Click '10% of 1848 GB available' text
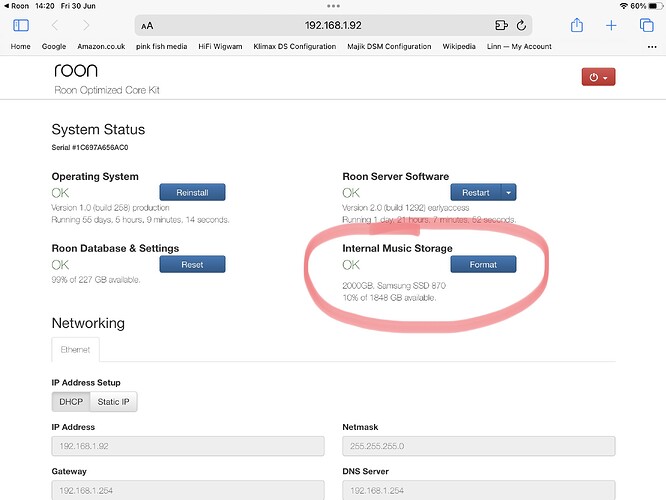Image resolution: width=666 pixels, height=500 pixels. point(389,298)
